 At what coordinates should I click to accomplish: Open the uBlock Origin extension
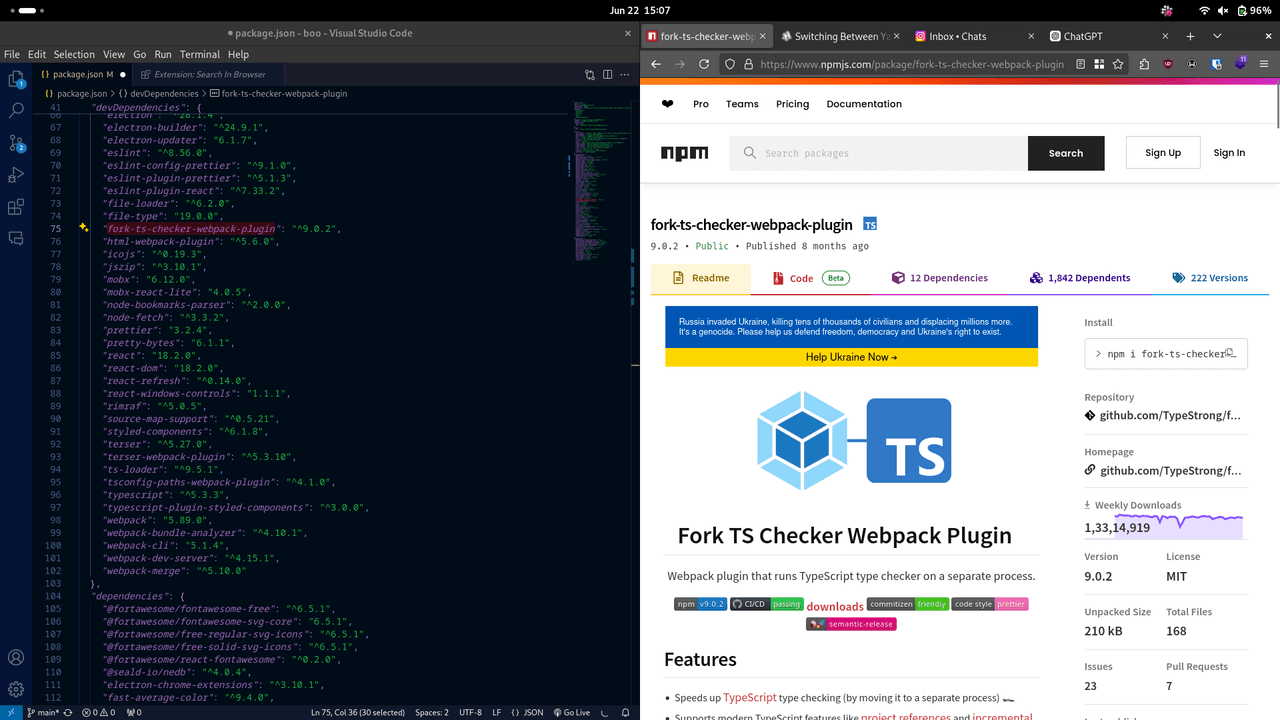(1168, 64)
